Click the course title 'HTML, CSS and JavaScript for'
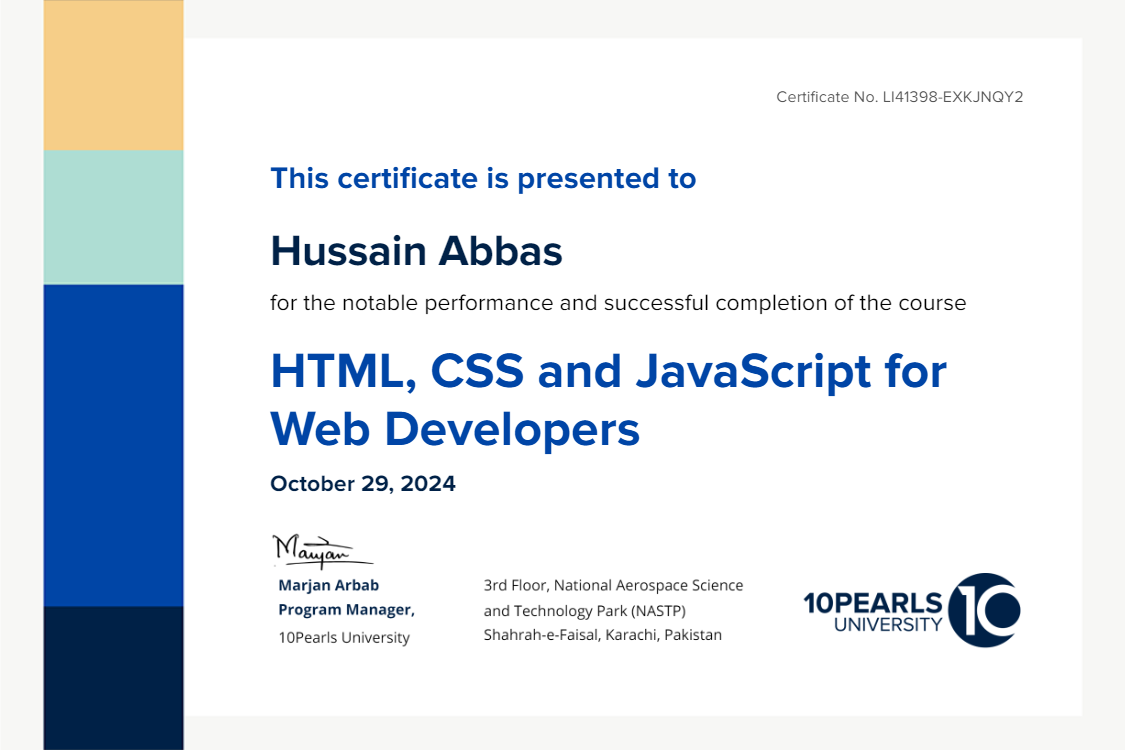The image size is (1125, 750). pyautogui.click(x=608, y=373)
